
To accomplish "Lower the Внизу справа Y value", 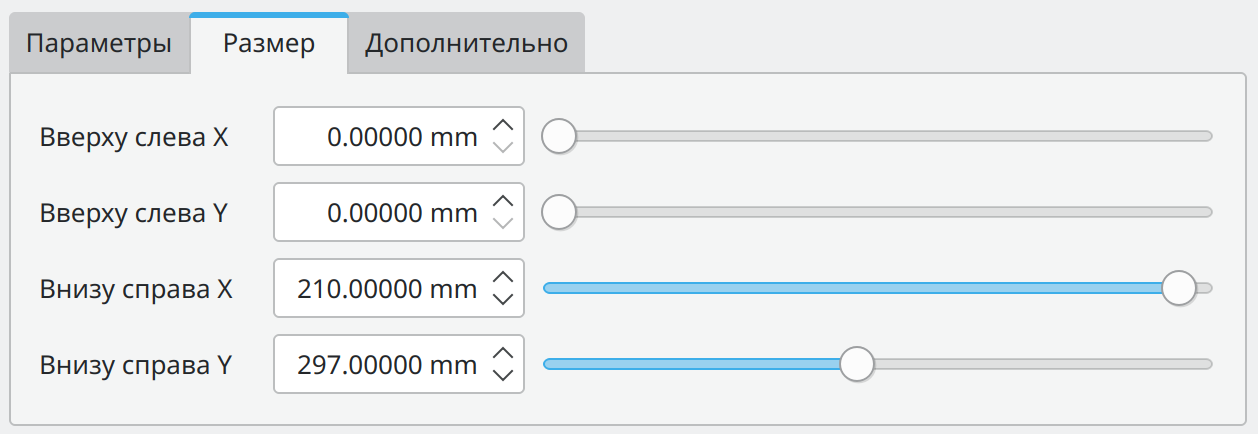I will [x=503, y=374].
